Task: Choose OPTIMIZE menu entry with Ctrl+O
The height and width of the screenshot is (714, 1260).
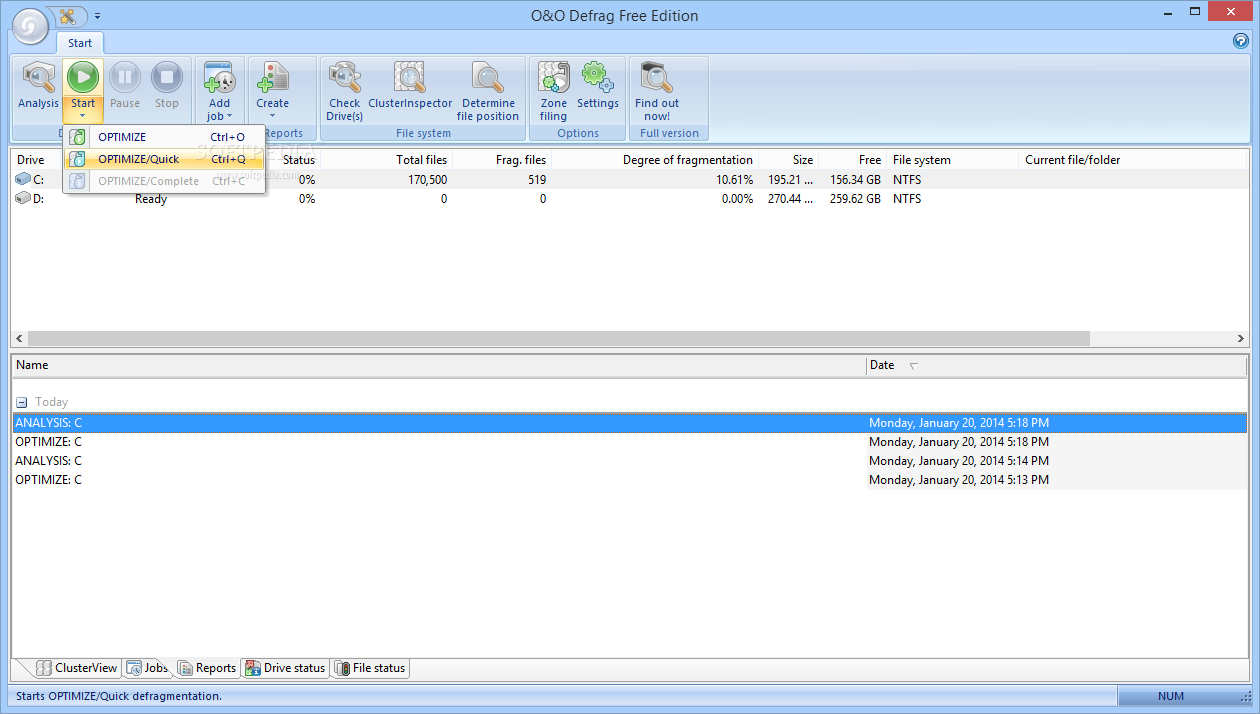Action: coord(164,137)
